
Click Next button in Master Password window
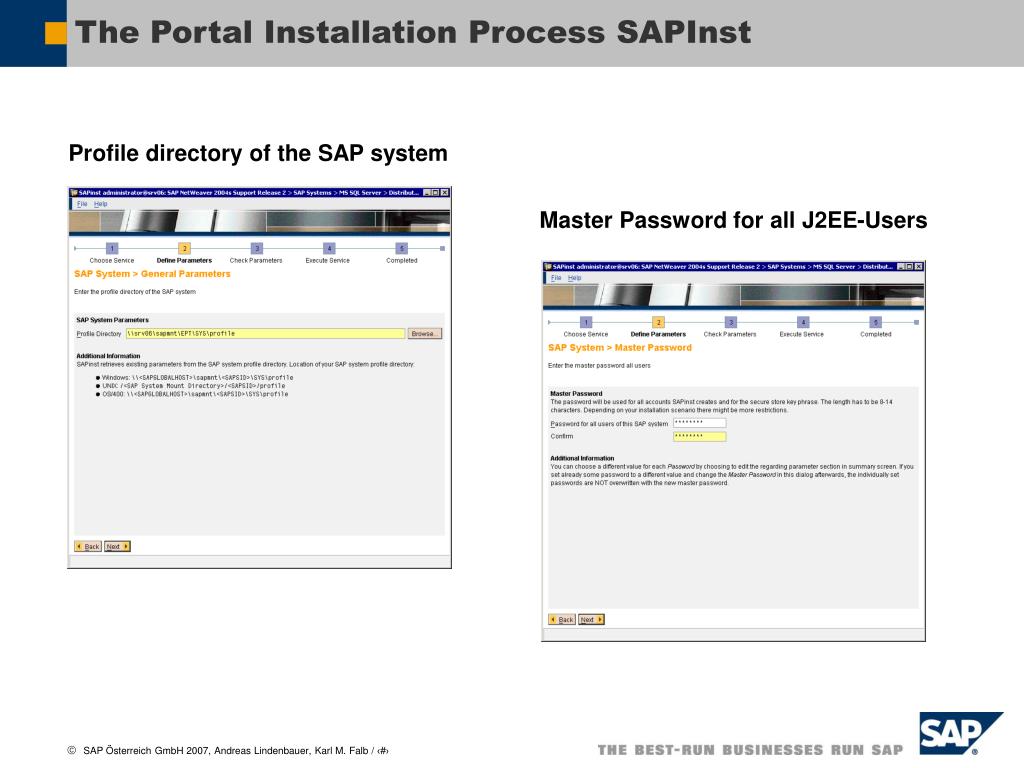[x=592, y=619]
